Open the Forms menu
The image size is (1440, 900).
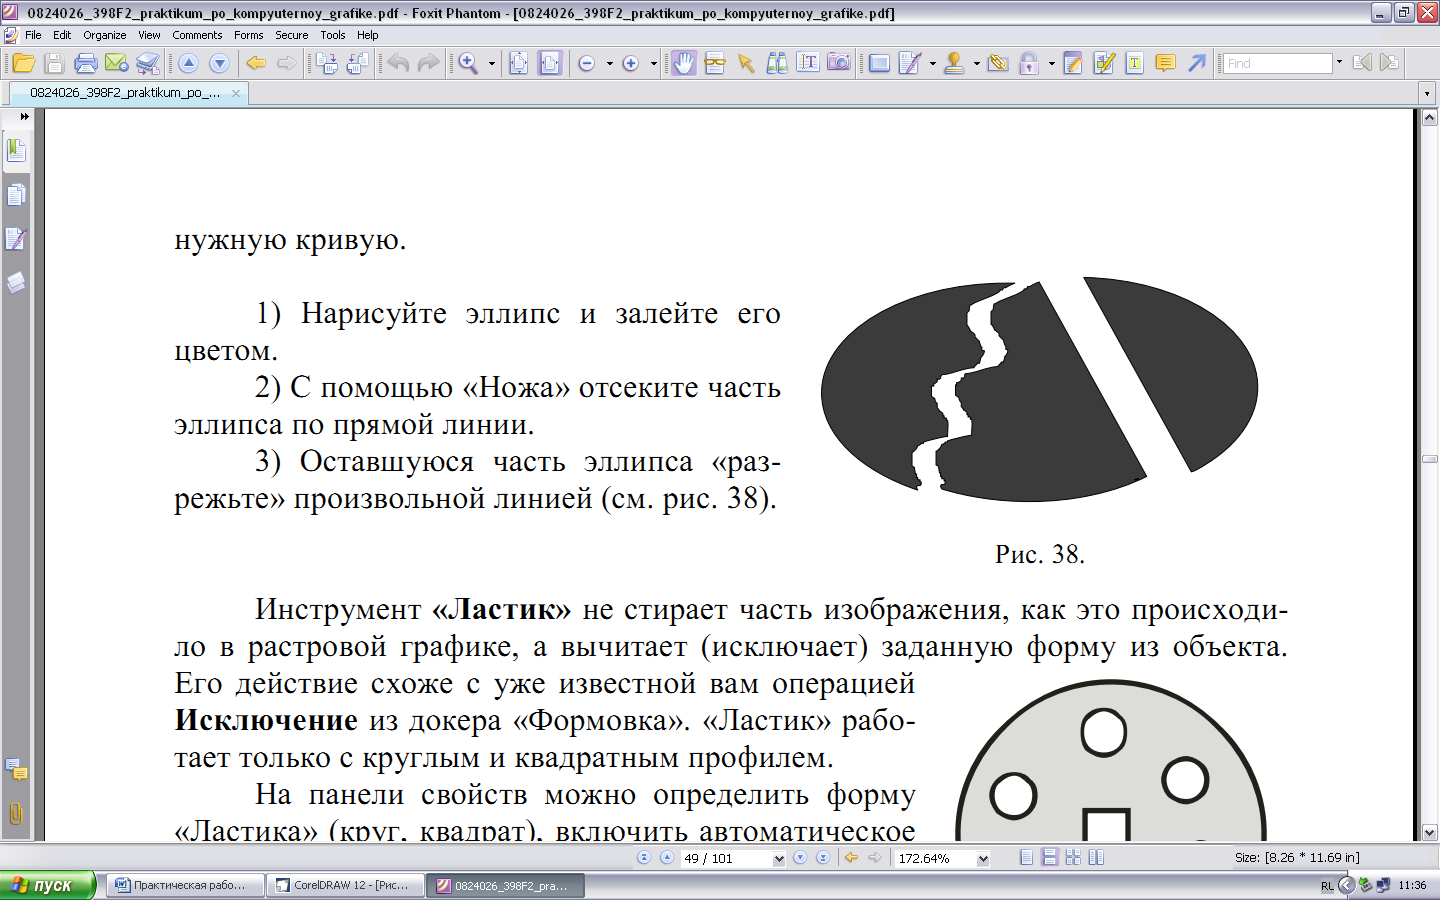click(249, 35)
